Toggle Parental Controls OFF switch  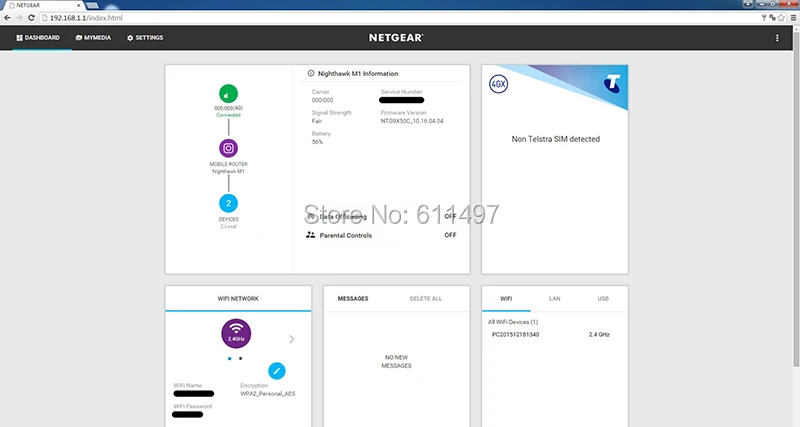[450, 235]
